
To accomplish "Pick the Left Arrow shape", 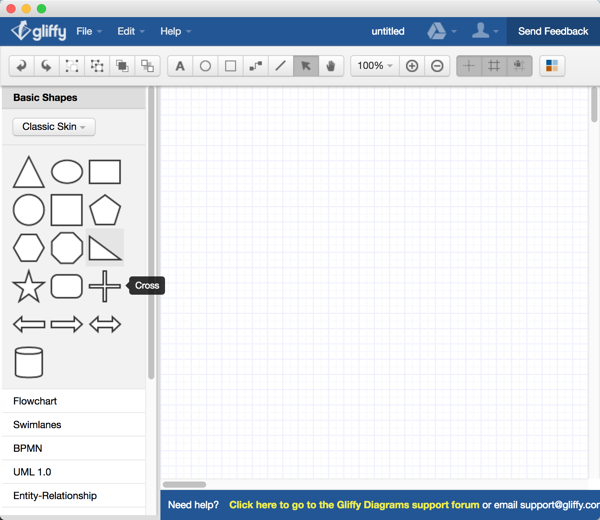I will tap(29, 324).
